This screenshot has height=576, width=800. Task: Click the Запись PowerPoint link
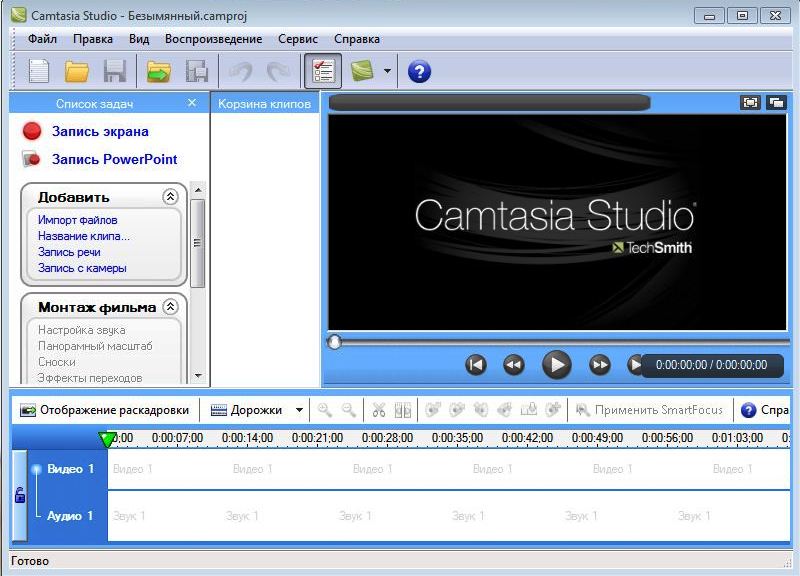114,159
